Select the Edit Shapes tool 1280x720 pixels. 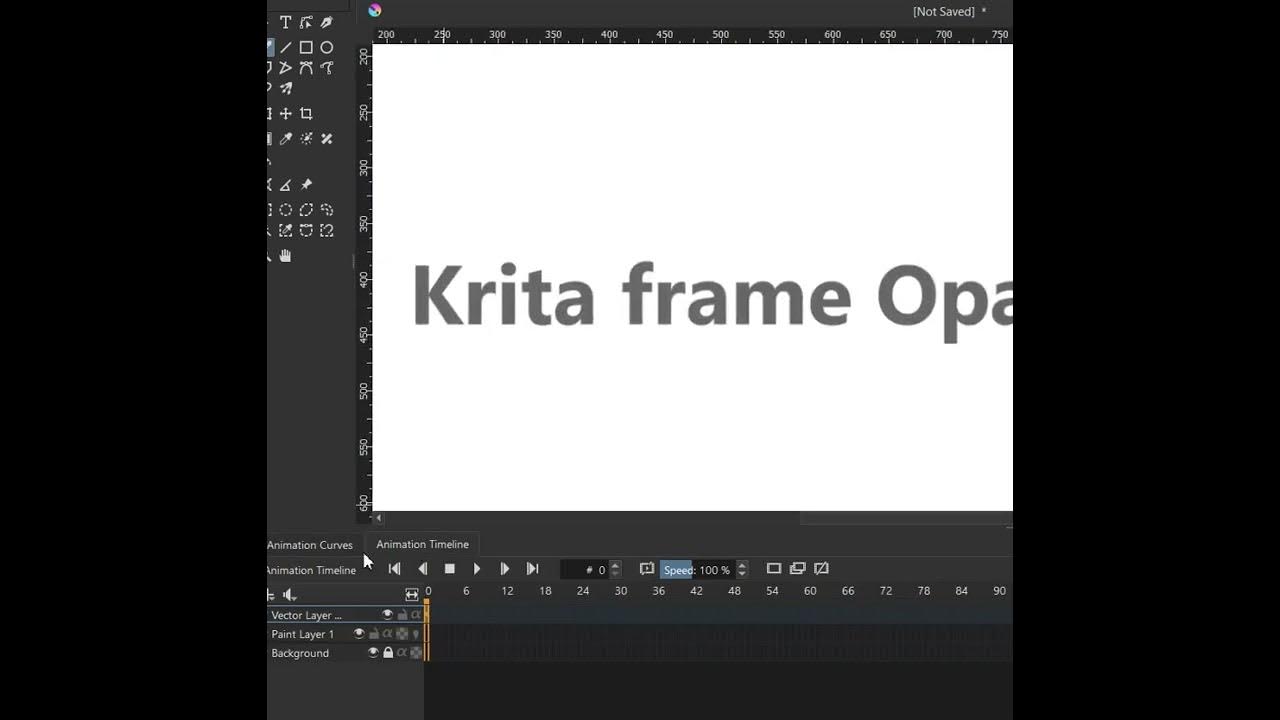point(306,22)
